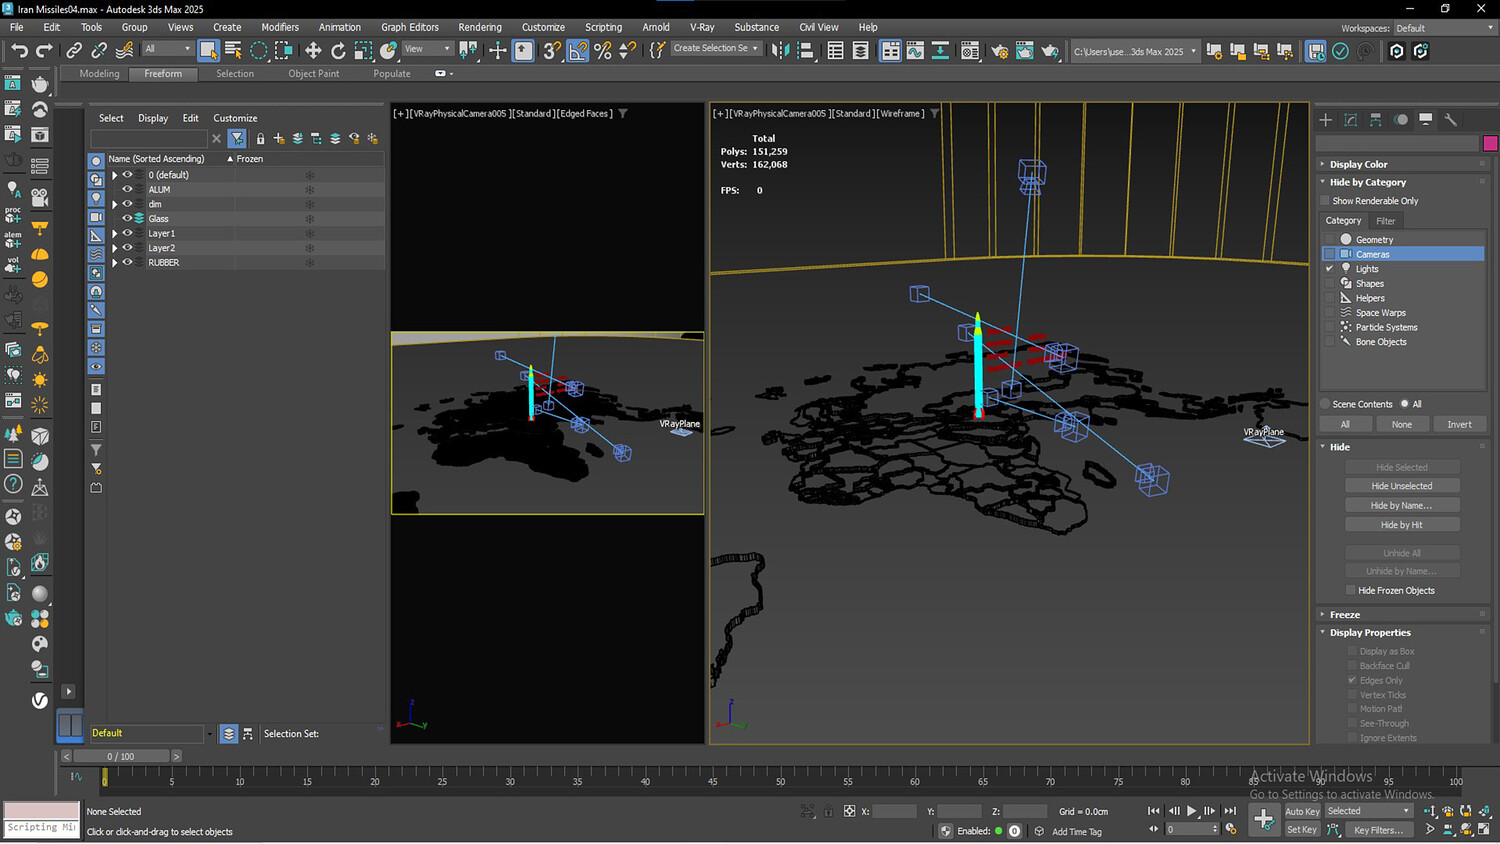
Task: Open the Curve Editor icon
Action: pos(915,50)
